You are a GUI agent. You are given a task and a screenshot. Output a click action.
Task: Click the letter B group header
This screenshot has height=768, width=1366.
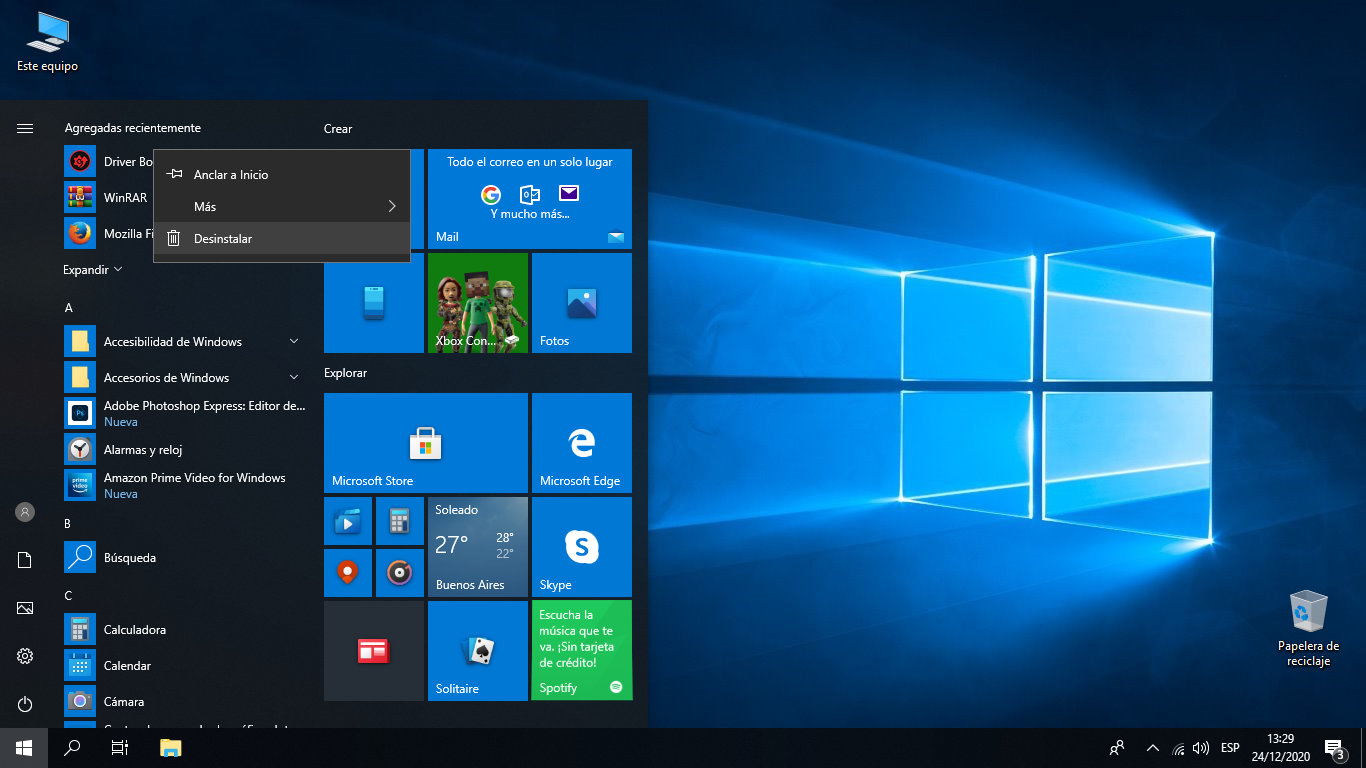pos(68,523)
